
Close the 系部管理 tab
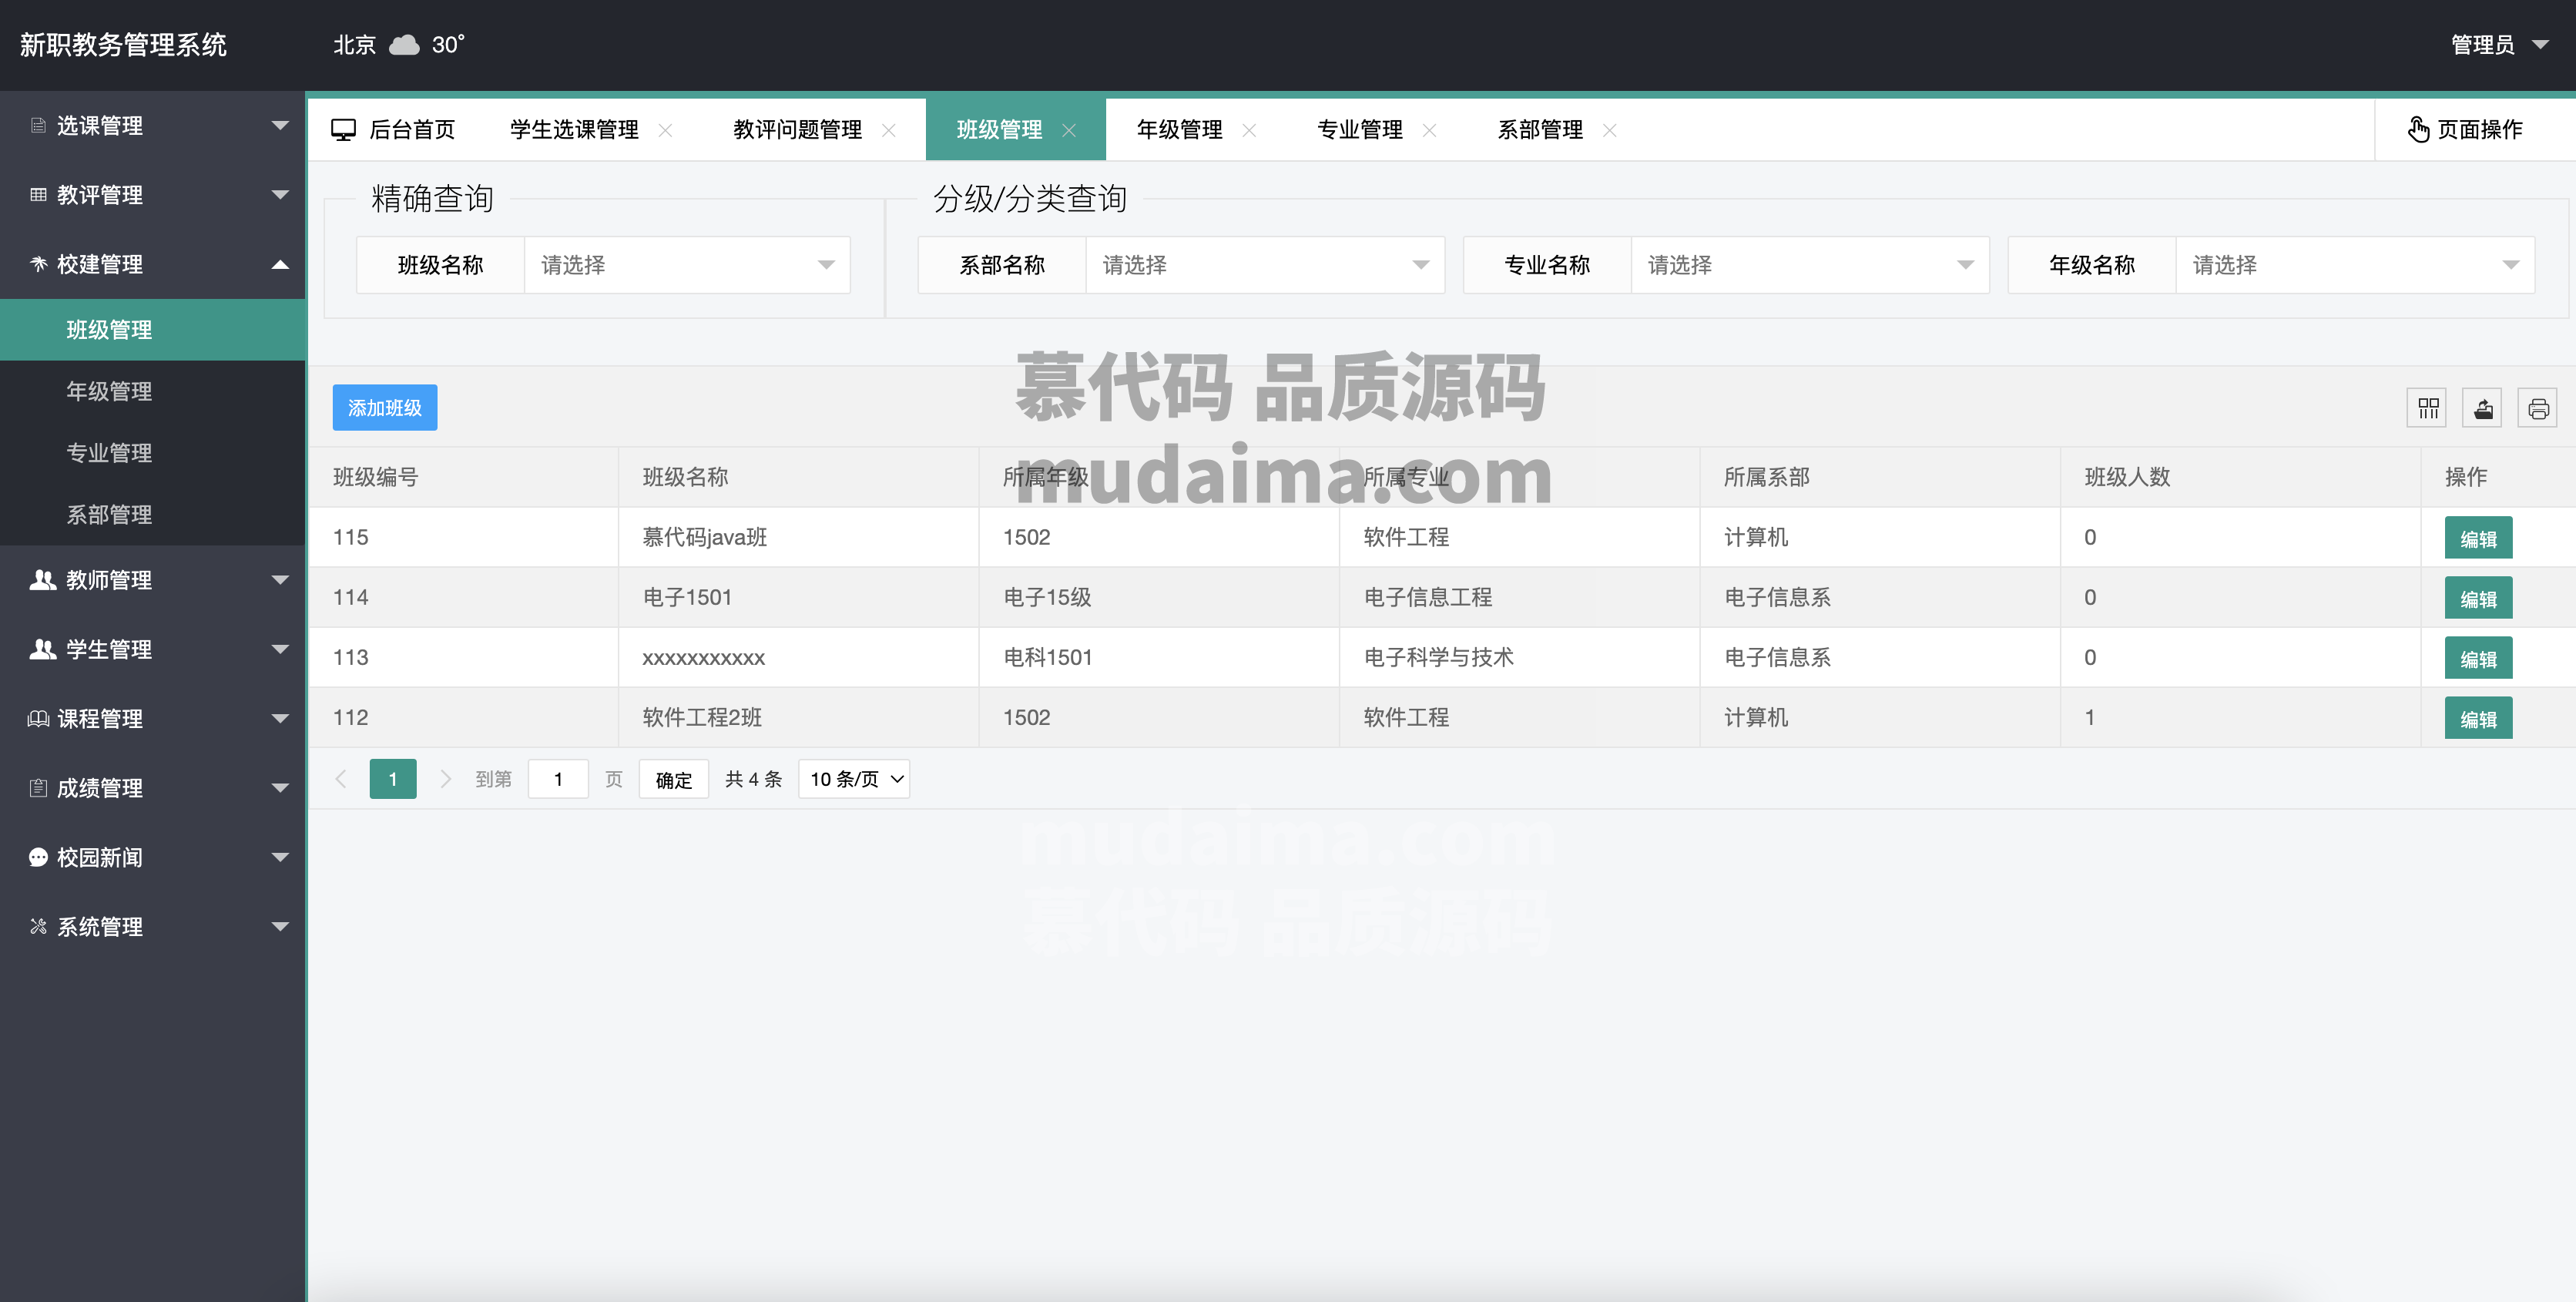point(1609,130)
